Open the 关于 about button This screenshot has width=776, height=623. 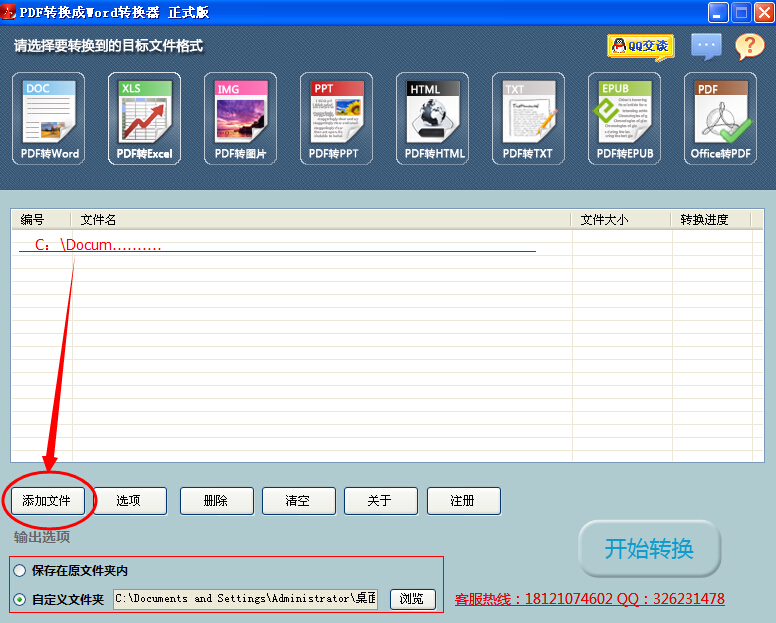click(381, 501)
